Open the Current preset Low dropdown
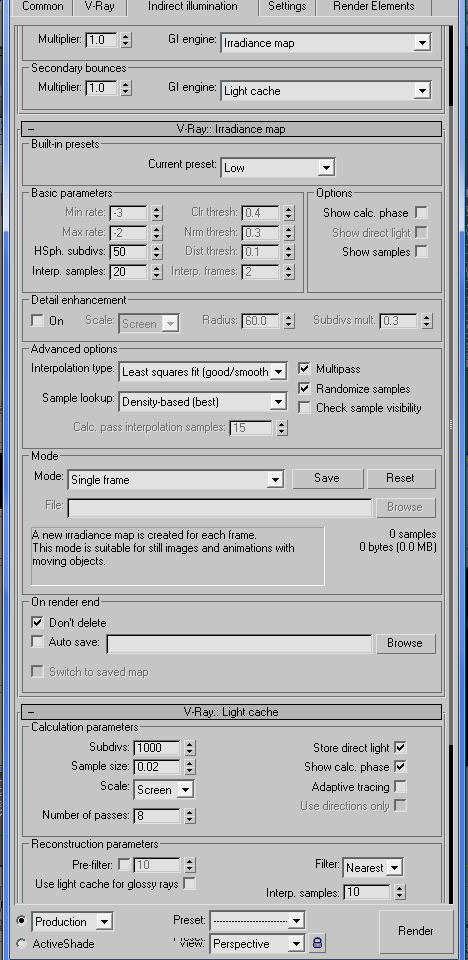Image resolution: width=468 pixels, height=960 pixels. point(277,167)
